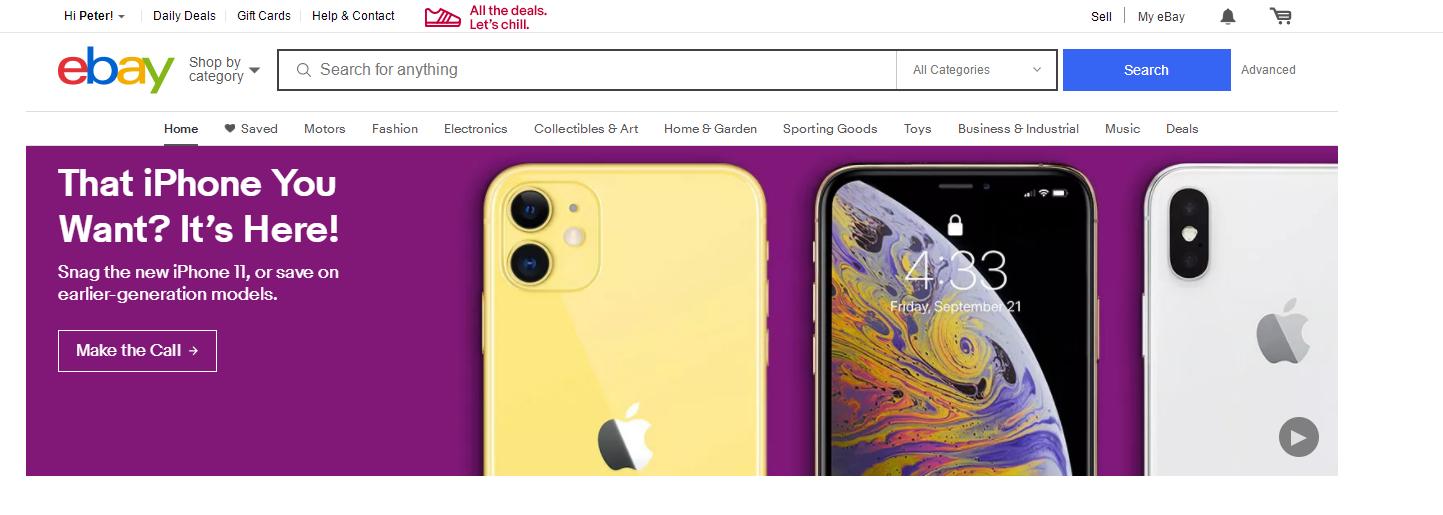The height and width of the screenshot is (515, 1443).
Task: Go to the Sporting Goods category
Action: [830, 129]
